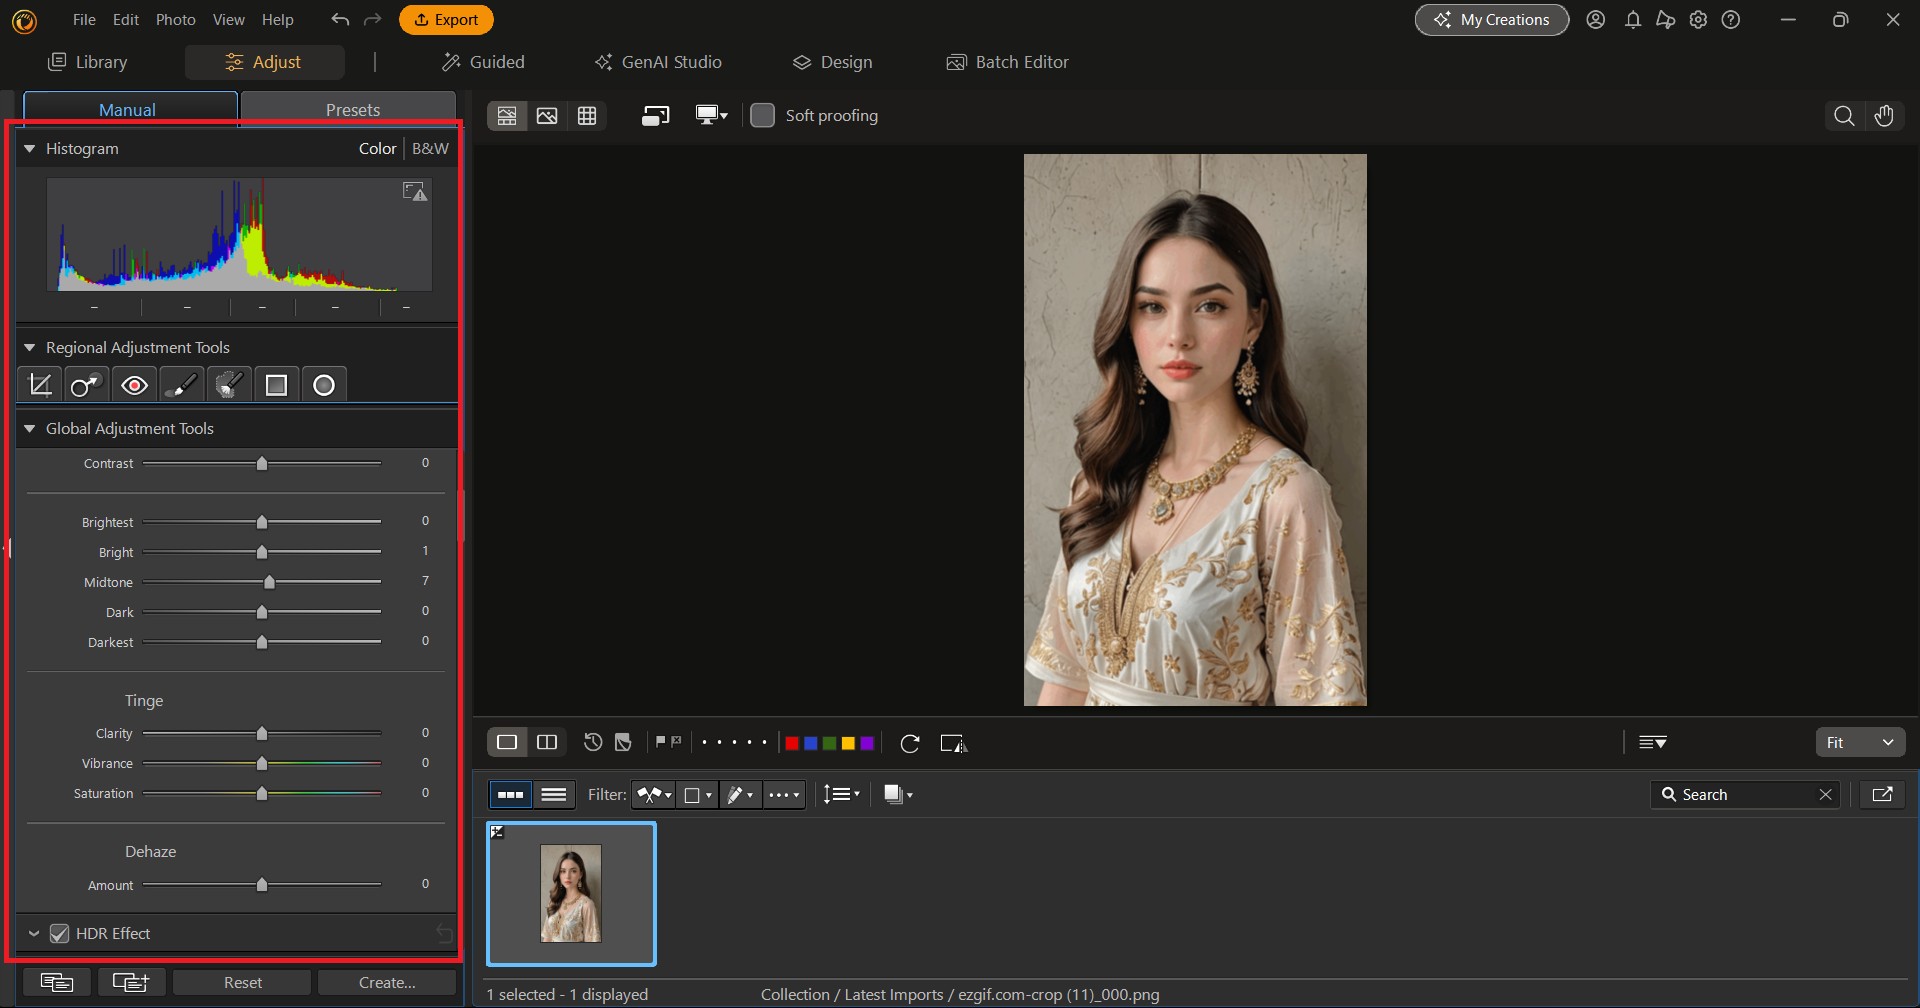Viewport: 1920px width, 1008px height.
Task: Activate the Radial Filter tool
Action: coord(323,384)
